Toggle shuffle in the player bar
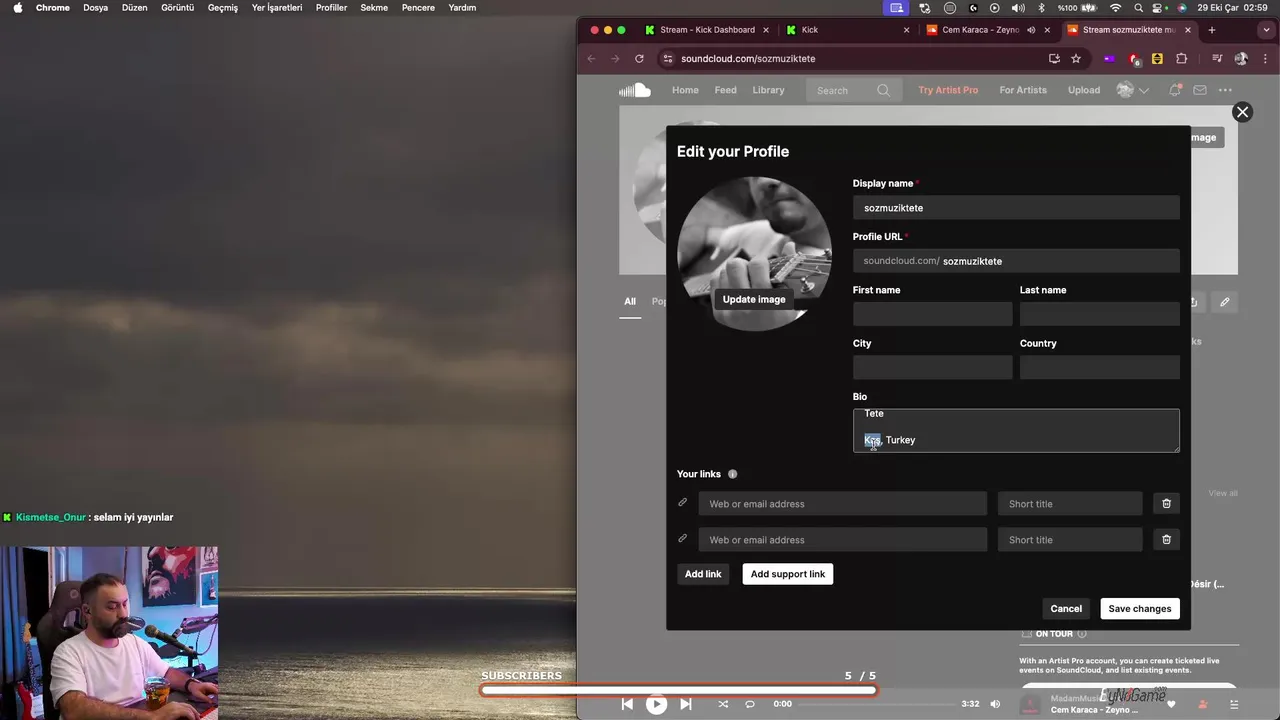This screenshot has height=720, width=1280. [x=723, y=704]
